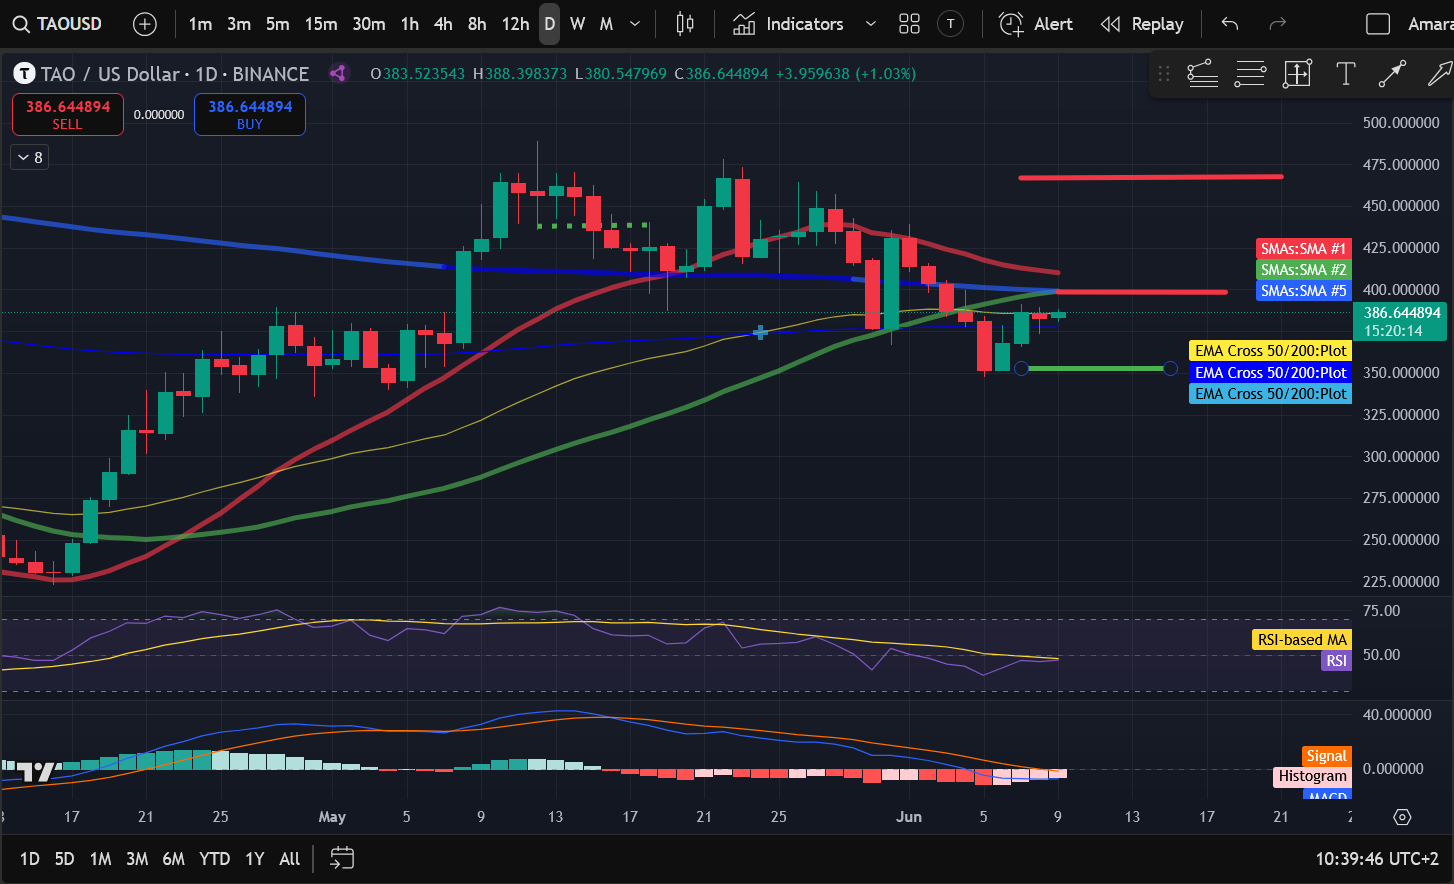Open the go-to-date calendar icon
1454x884 pixels.
point(342,858)
